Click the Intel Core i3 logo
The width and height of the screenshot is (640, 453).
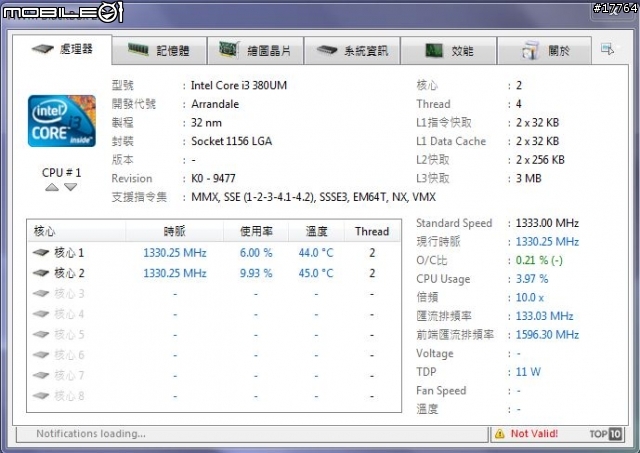click(x=62, y=121)
